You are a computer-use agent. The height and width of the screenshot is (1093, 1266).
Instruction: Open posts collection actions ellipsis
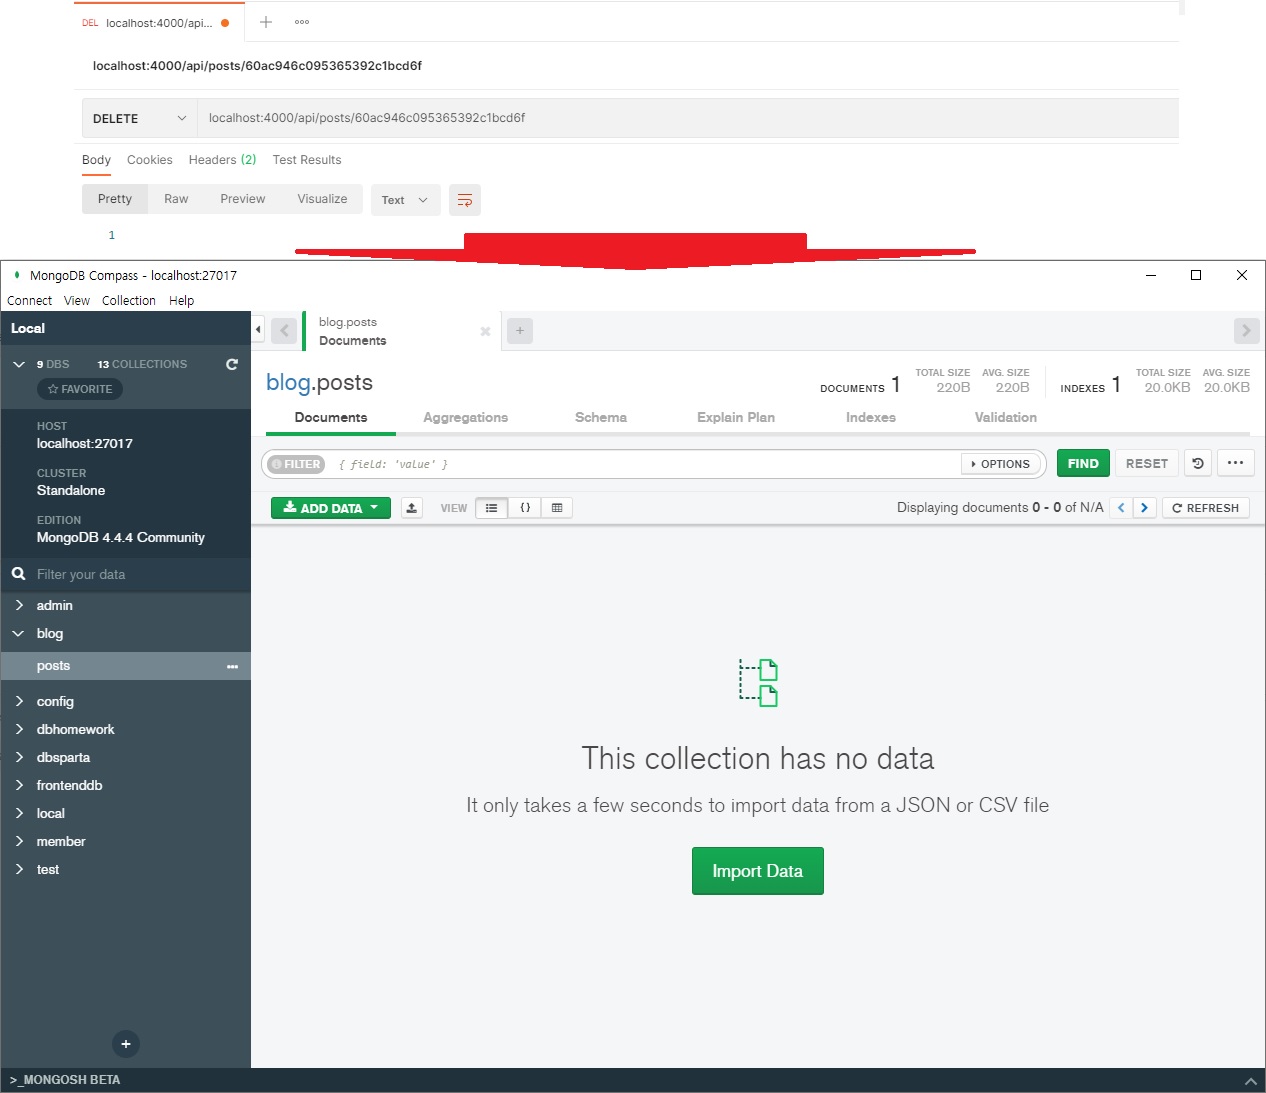232,666
